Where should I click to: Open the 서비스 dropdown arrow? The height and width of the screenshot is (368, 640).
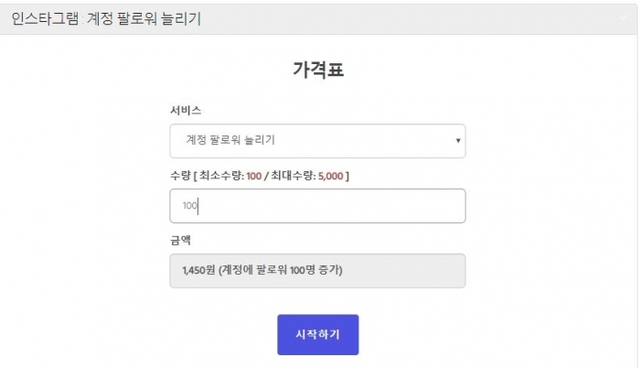(x=458, y=141)
